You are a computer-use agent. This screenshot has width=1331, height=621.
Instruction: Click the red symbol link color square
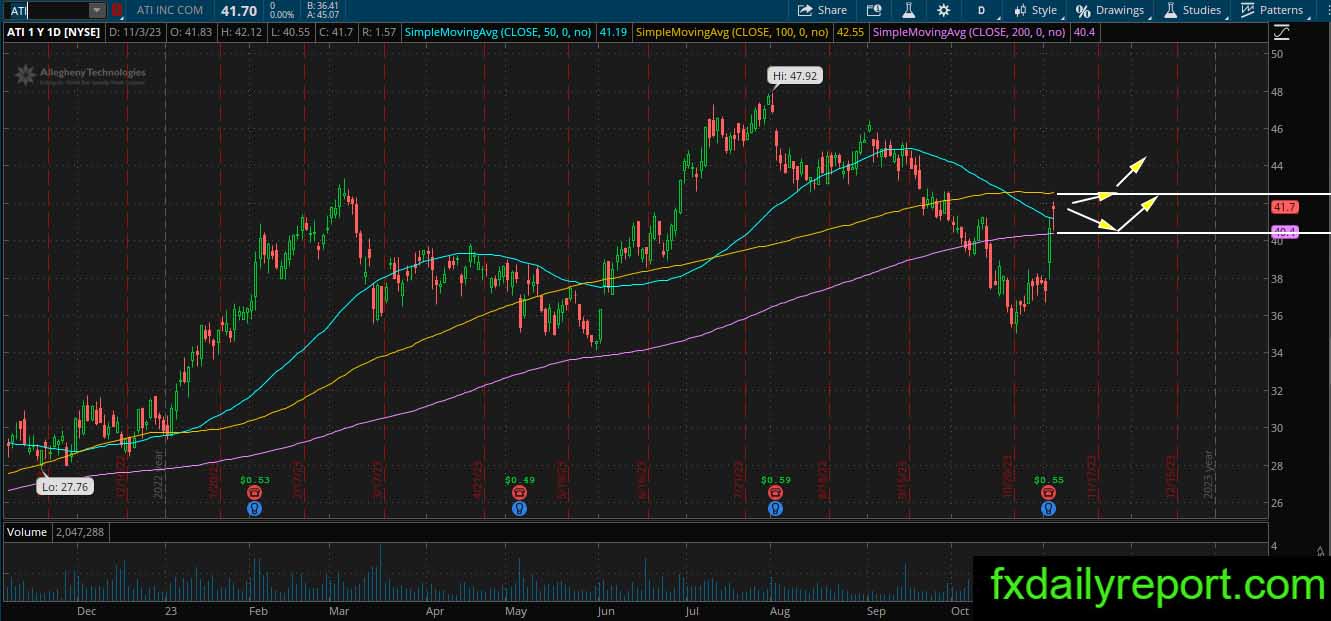[x=117, y=10]
